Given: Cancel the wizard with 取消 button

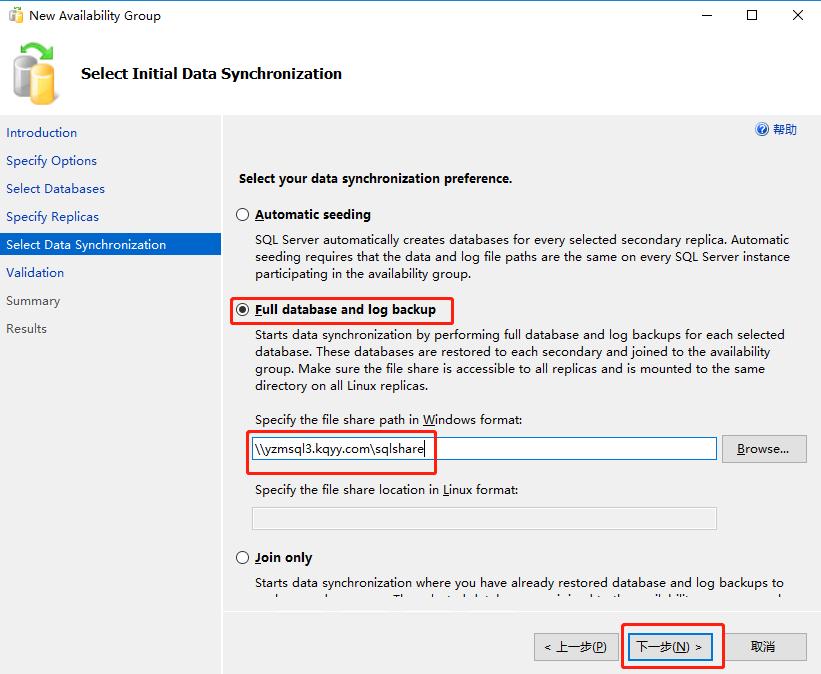Looking at the screenshot, I should click(763, 647).
